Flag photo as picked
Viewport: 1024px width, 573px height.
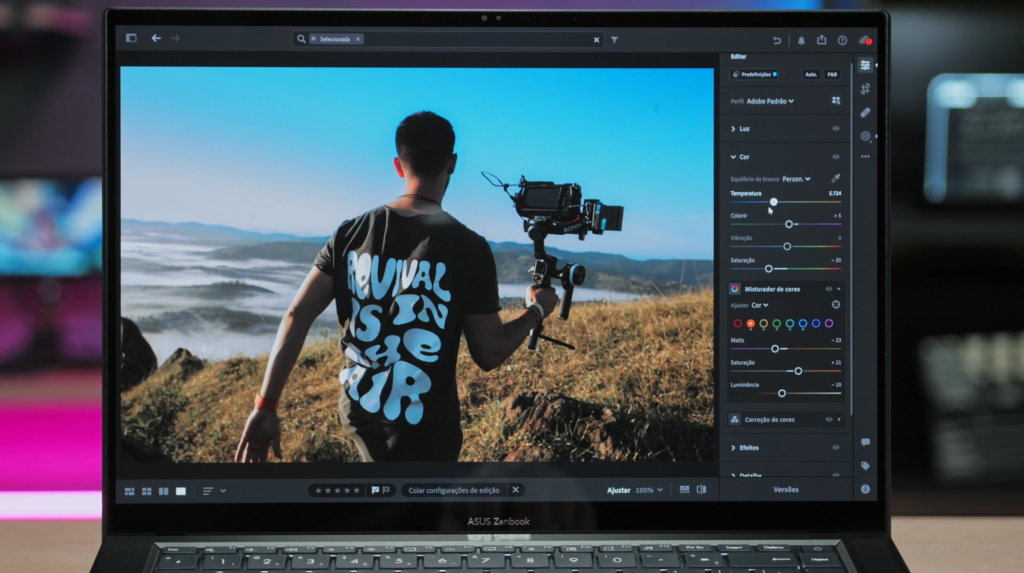376,490
